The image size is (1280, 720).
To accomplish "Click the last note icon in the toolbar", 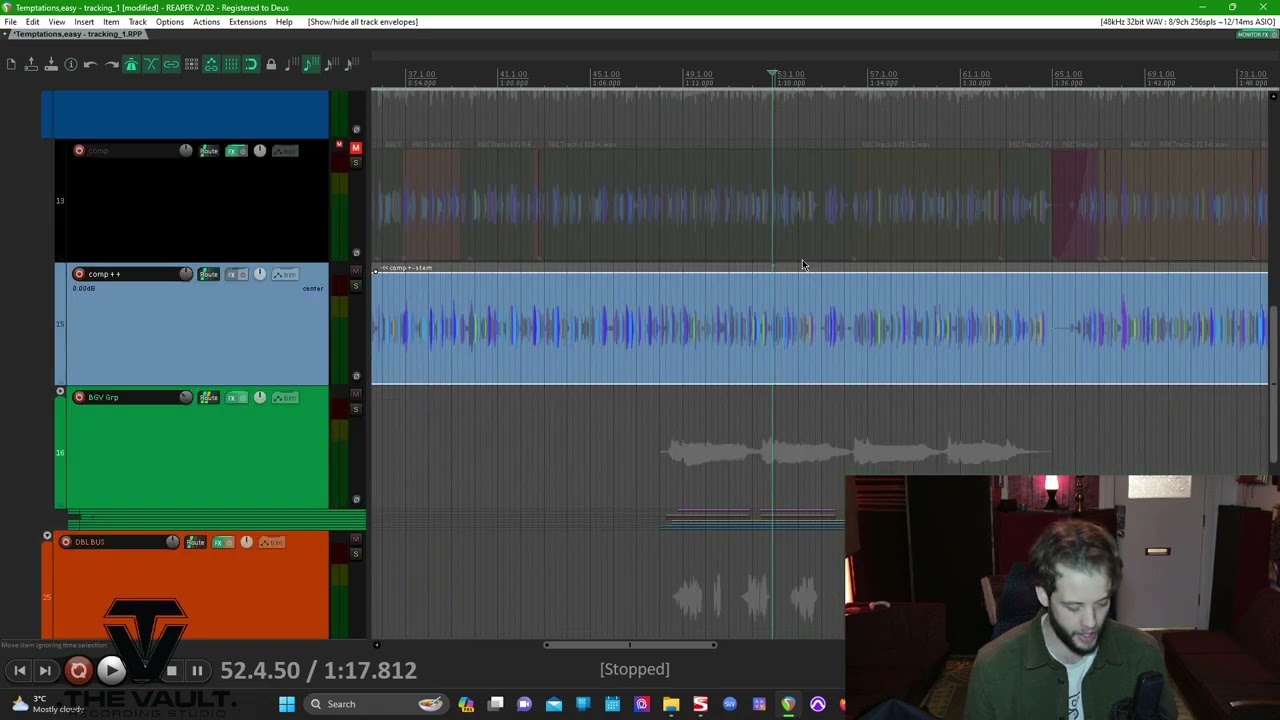I will (351, 64).
